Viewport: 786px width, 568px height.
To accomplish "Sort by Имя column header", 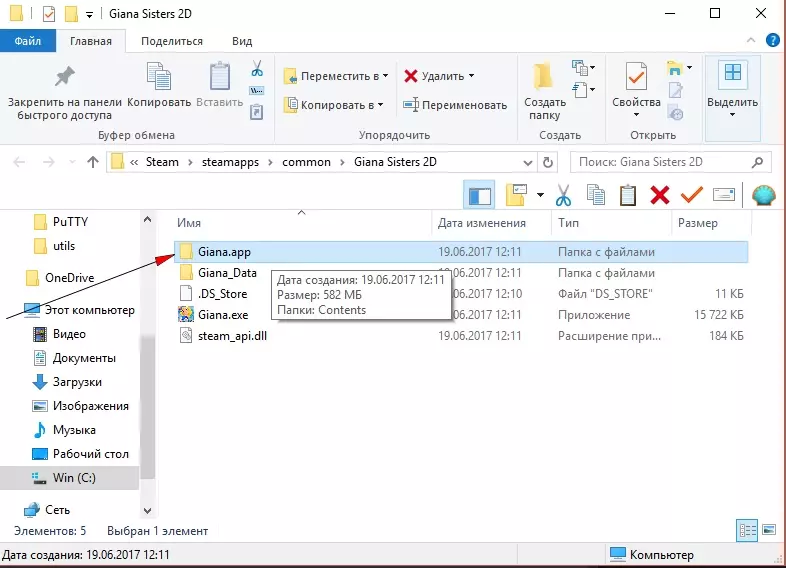I will 188,223.
